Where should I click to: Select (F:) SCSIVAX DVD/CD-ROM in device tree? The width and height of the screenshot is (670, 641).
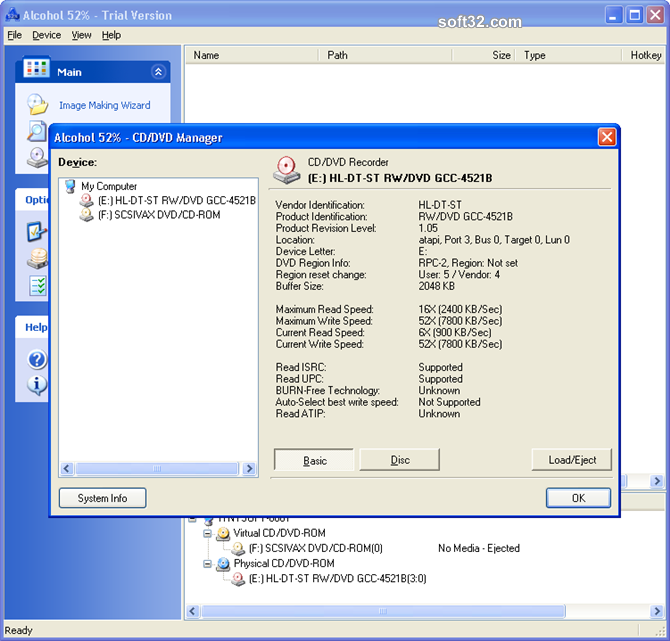tap(159, 215)
